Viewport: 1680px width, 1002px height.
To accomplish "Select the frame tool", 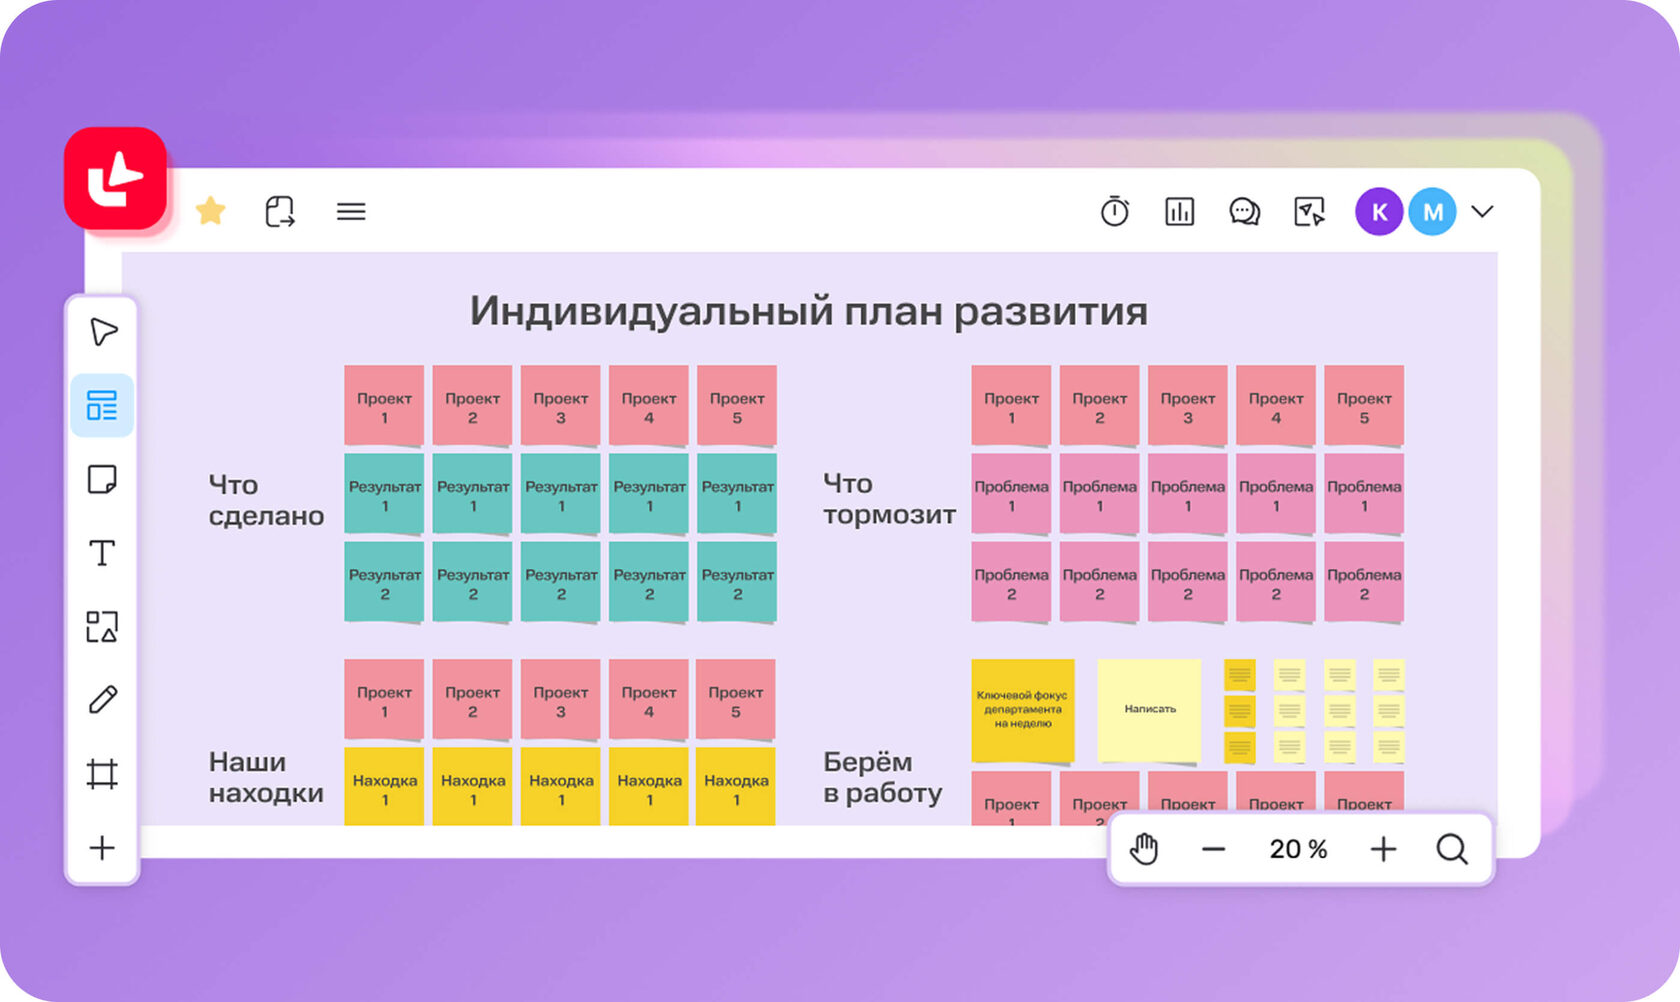I will 102,774.
